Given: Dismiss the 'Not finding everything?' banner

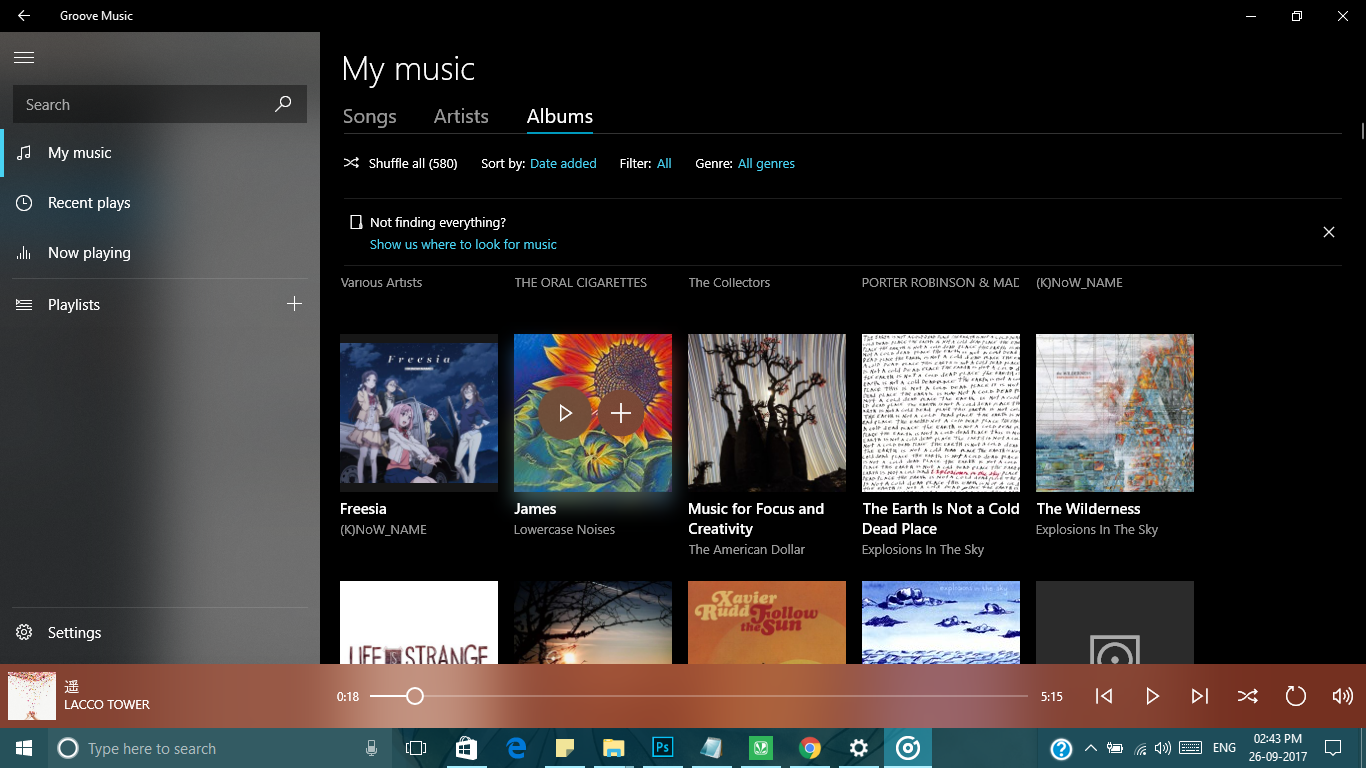Looking at the screenshot, I should click(1329, 232).
